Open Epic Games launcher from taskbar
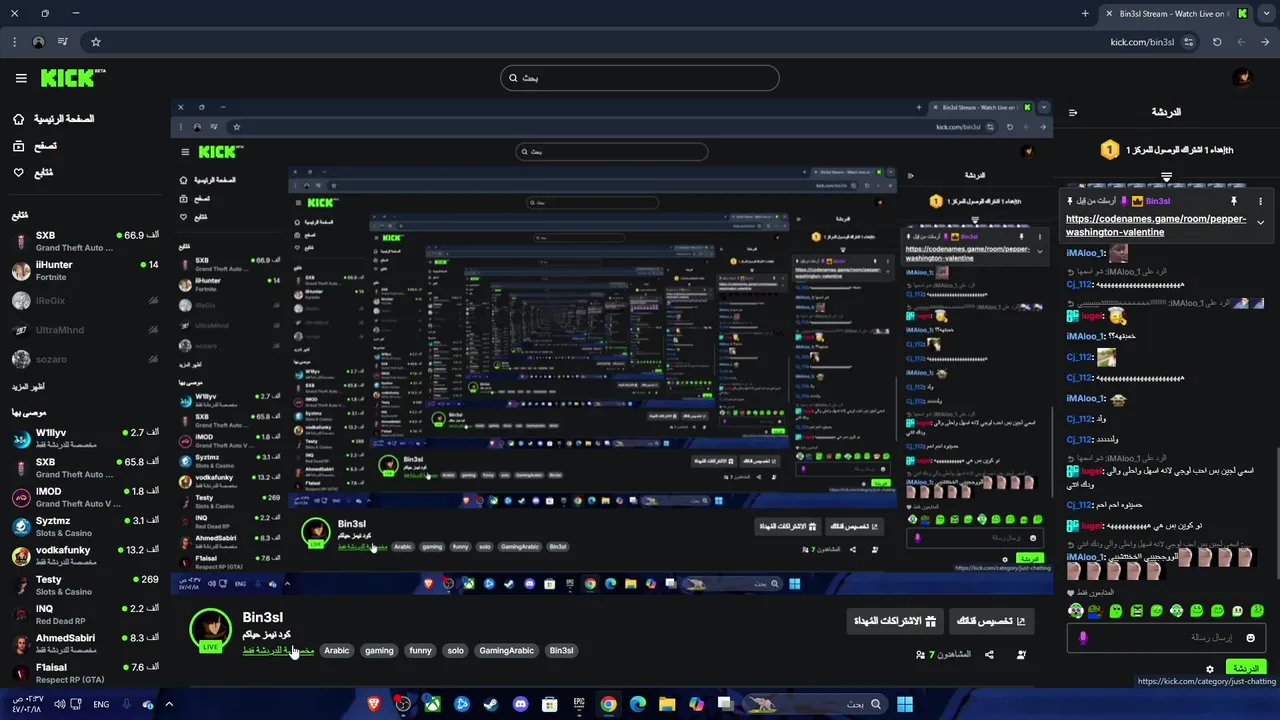Viewport: 1280px width, 720px height. [x=579, y=704]
